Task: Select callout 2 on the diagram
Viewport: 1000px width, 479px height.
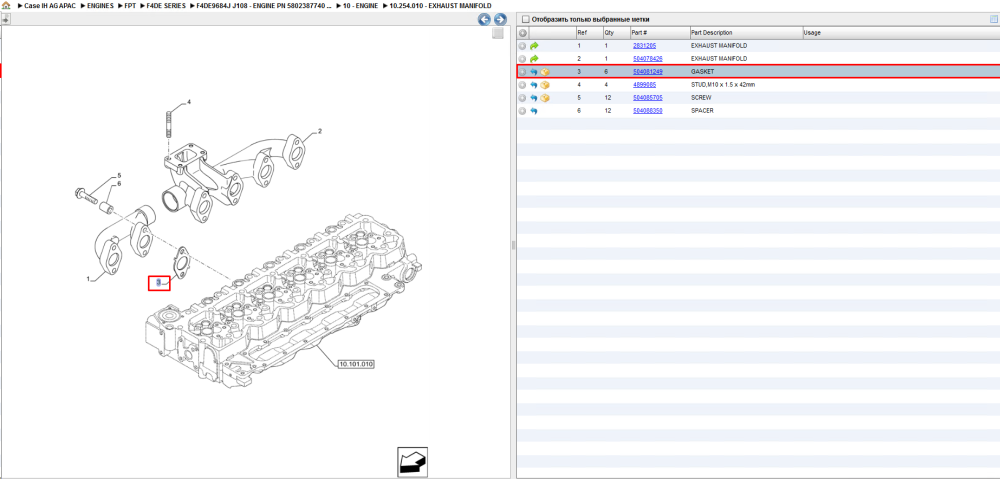Action: click(320, 131)
